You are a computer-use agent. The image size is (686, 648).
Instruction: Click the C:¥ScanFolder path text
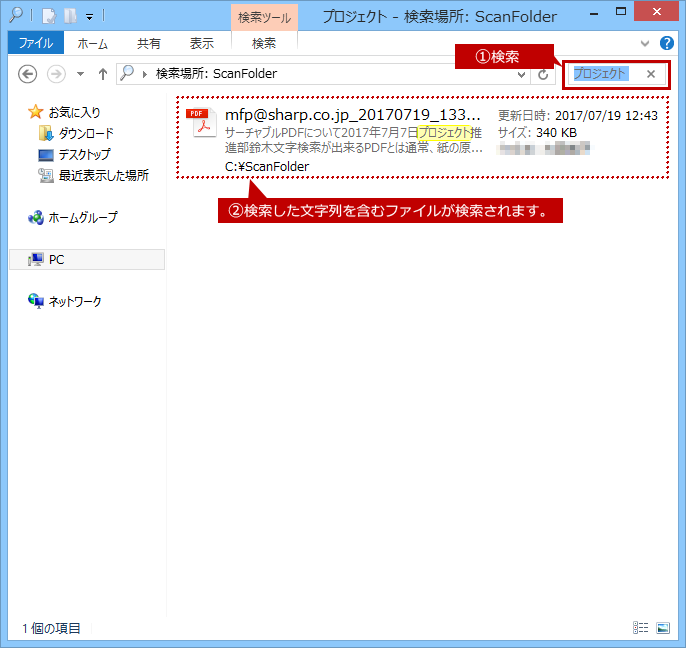267,167
